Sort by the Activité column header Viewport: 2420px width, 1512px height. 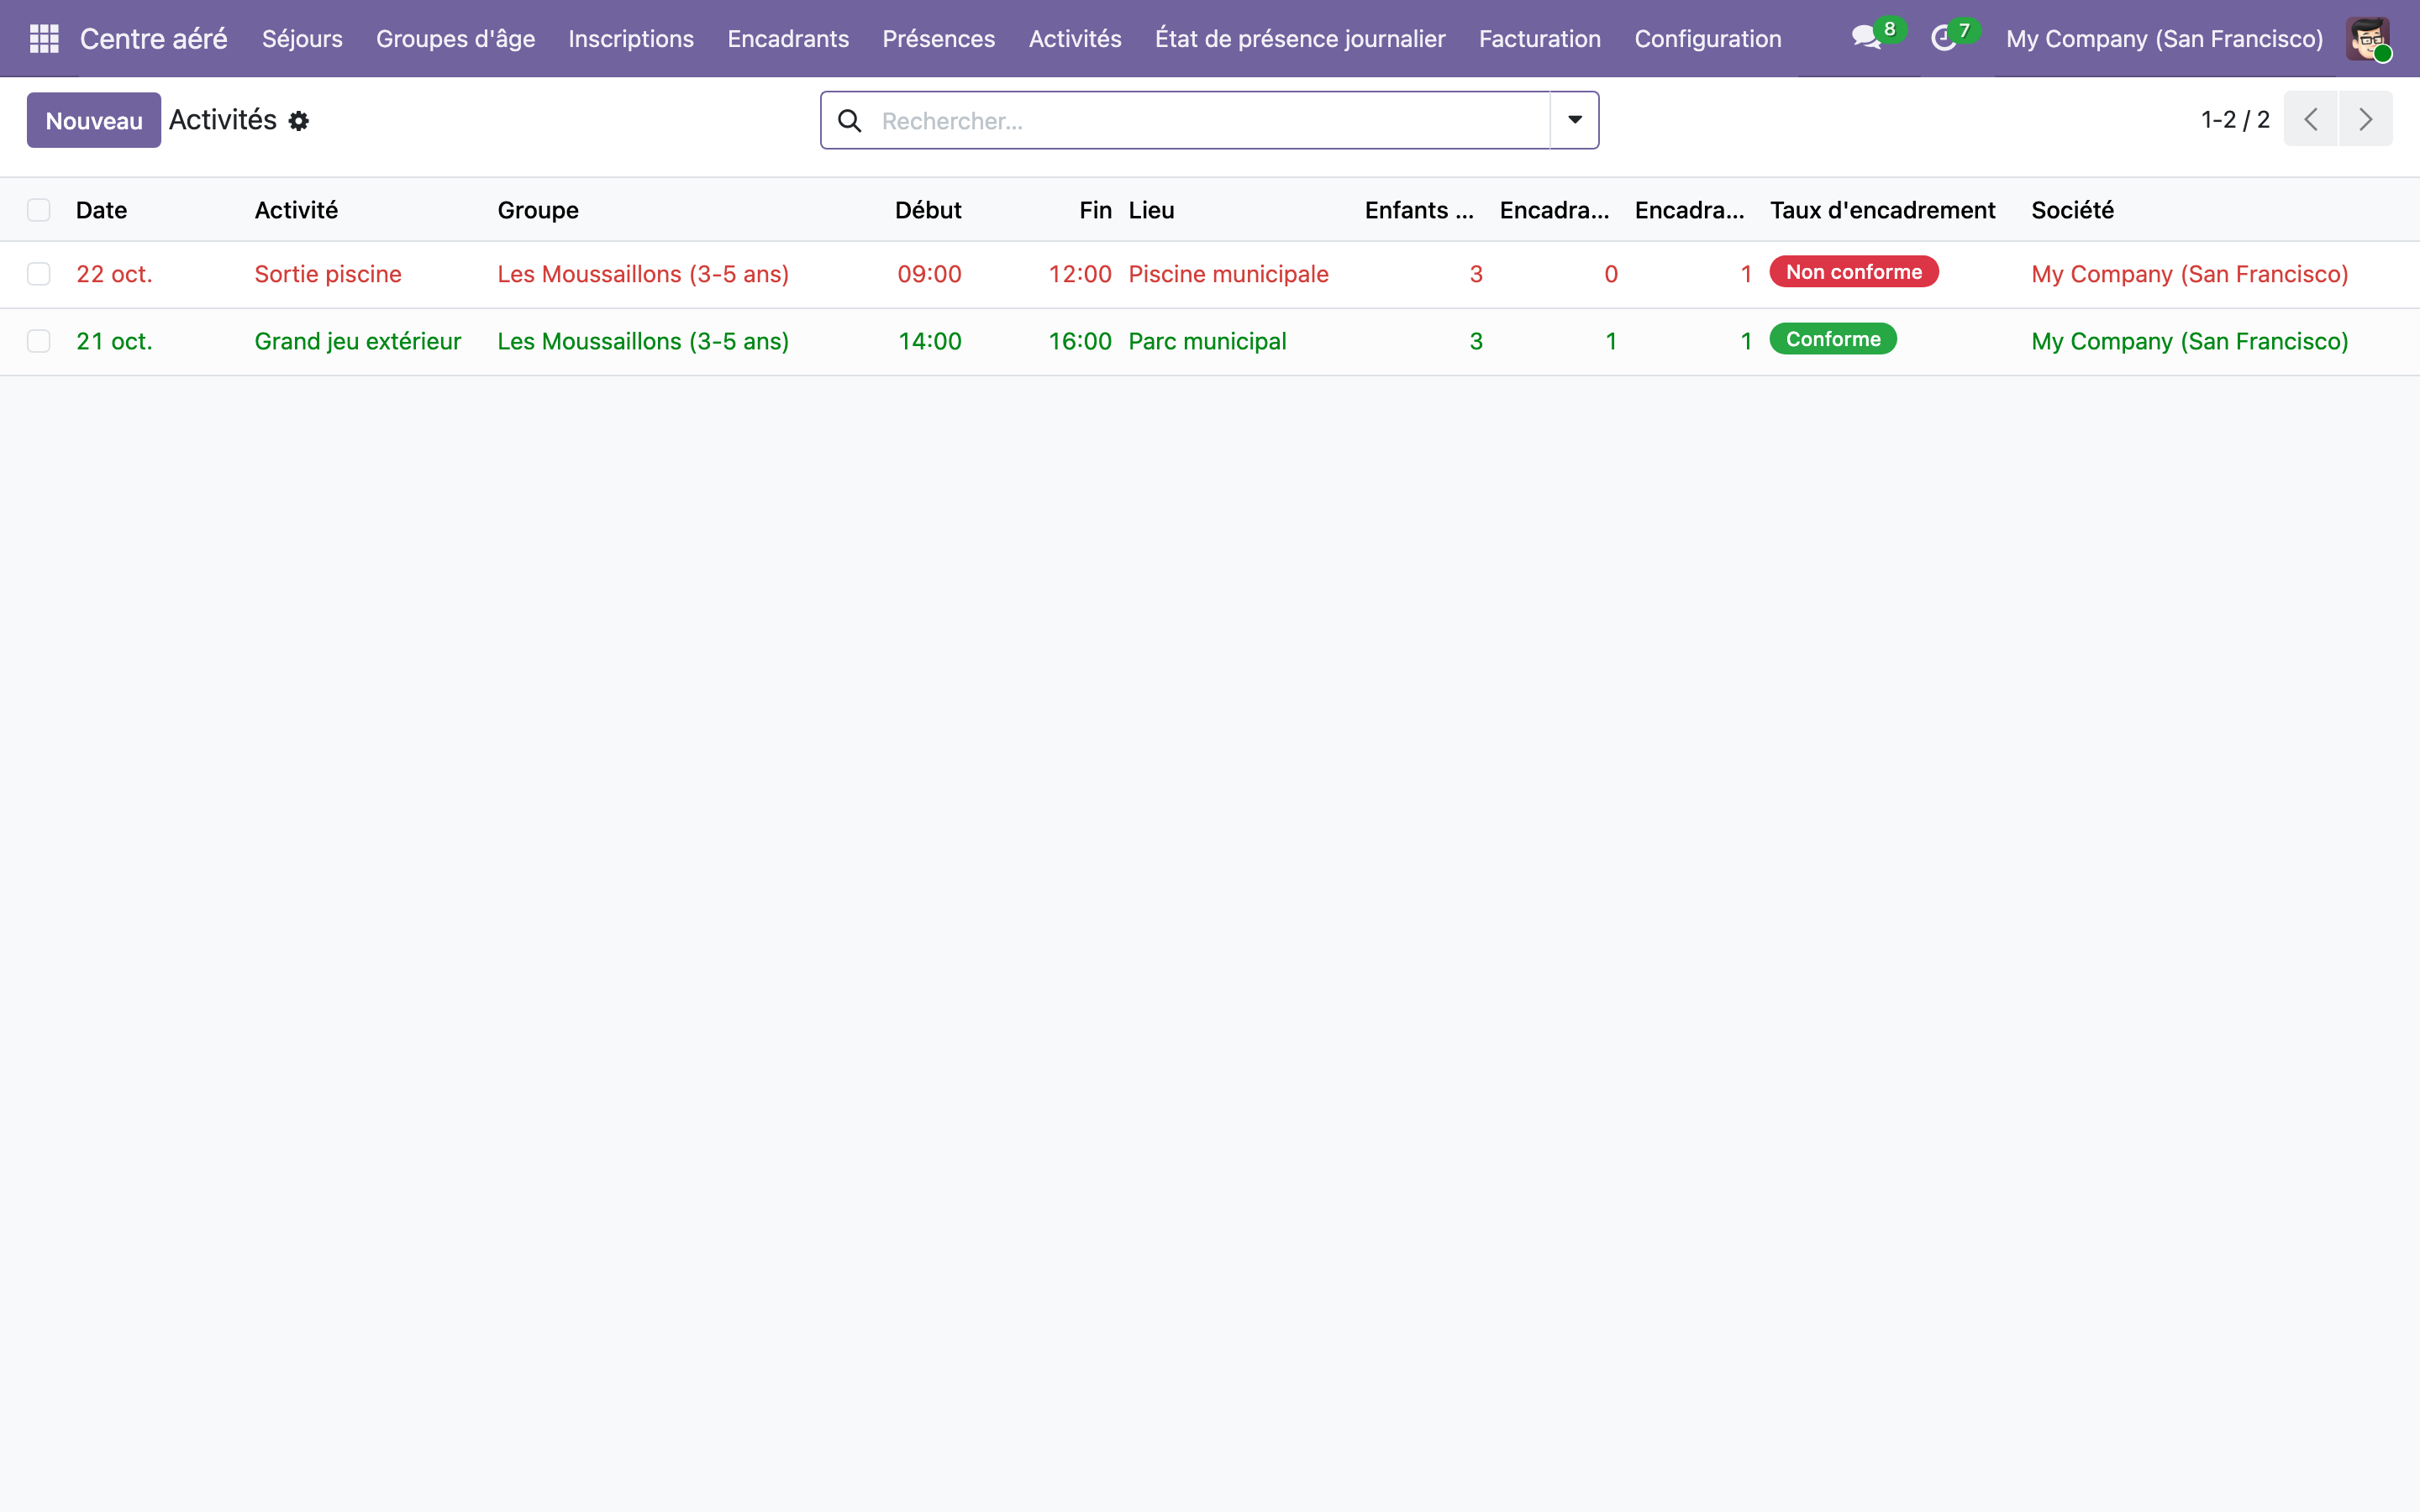pos(296,210)
